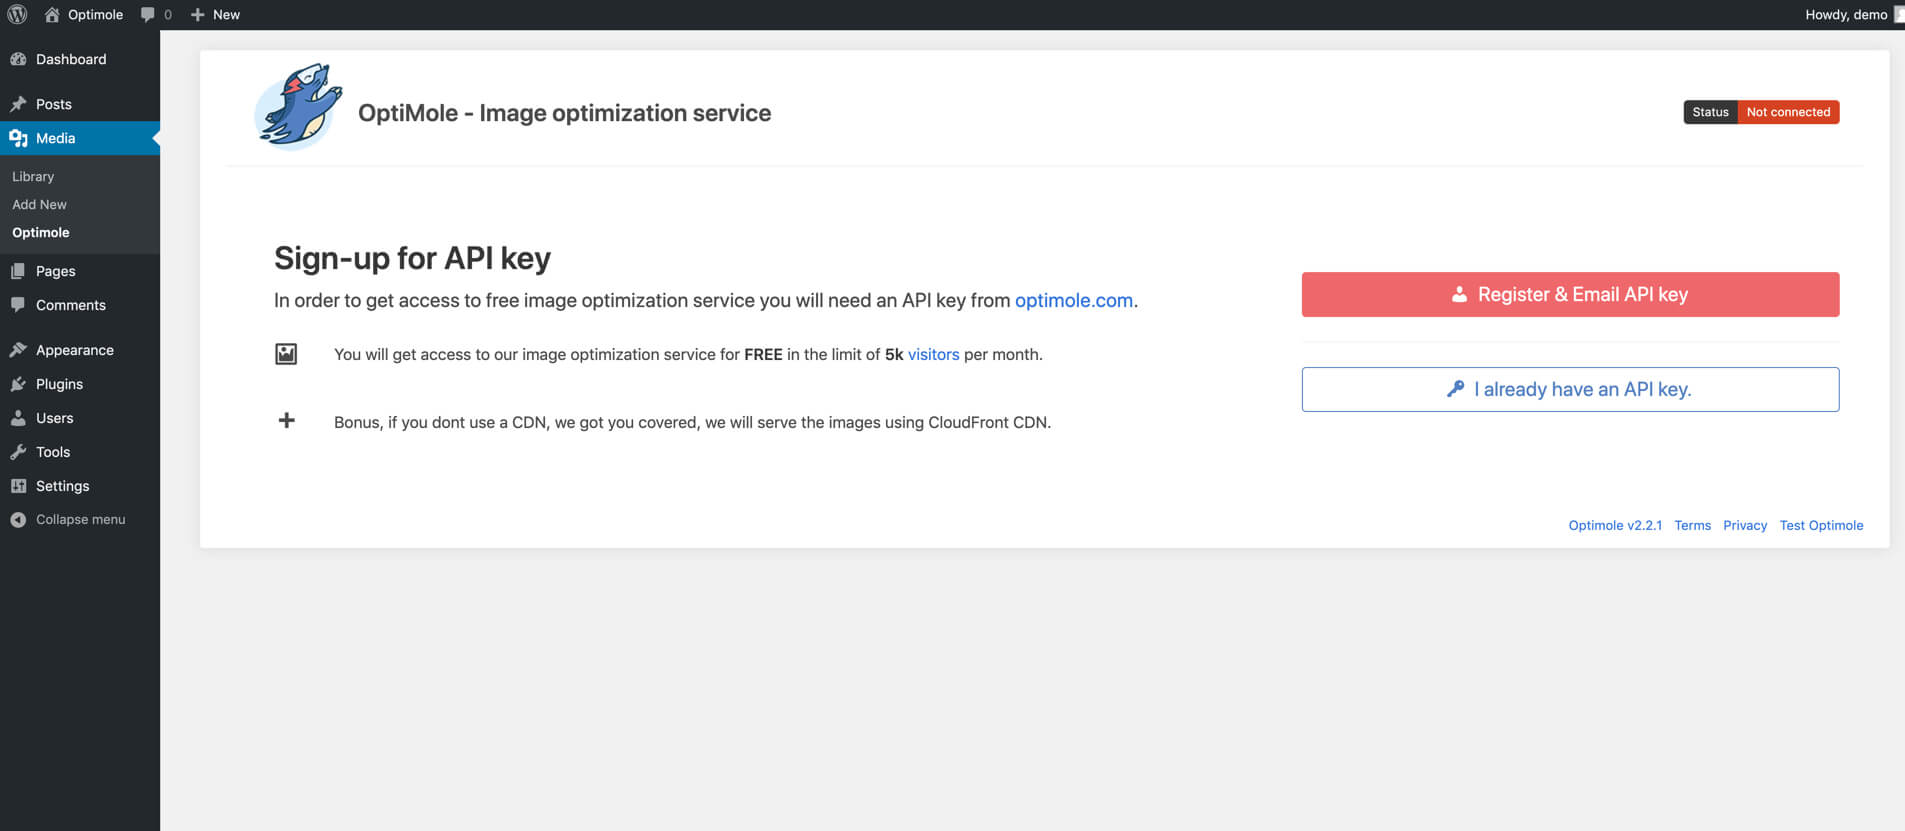1905x831 pixels.
Task: Click the plus icon next to New
Action: (197, 14)
